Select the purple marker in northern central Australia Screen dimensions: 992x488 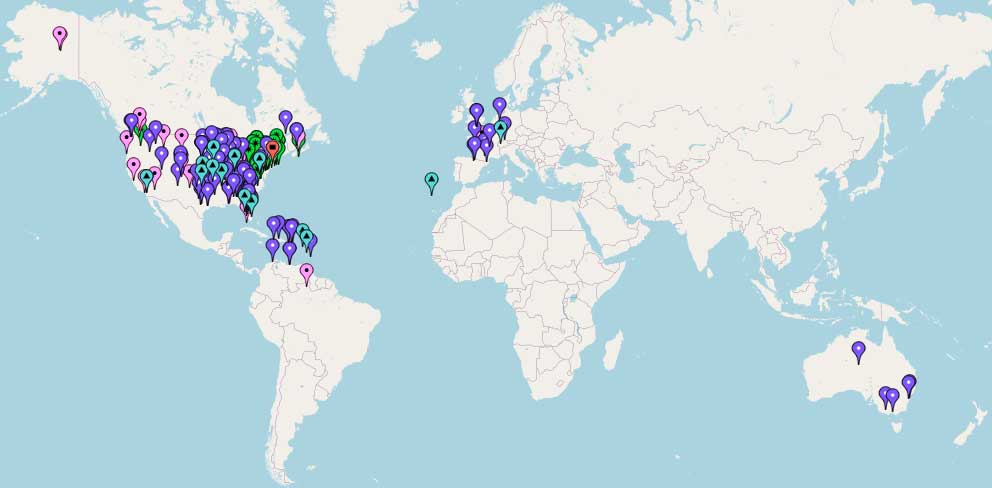[858, 349]
